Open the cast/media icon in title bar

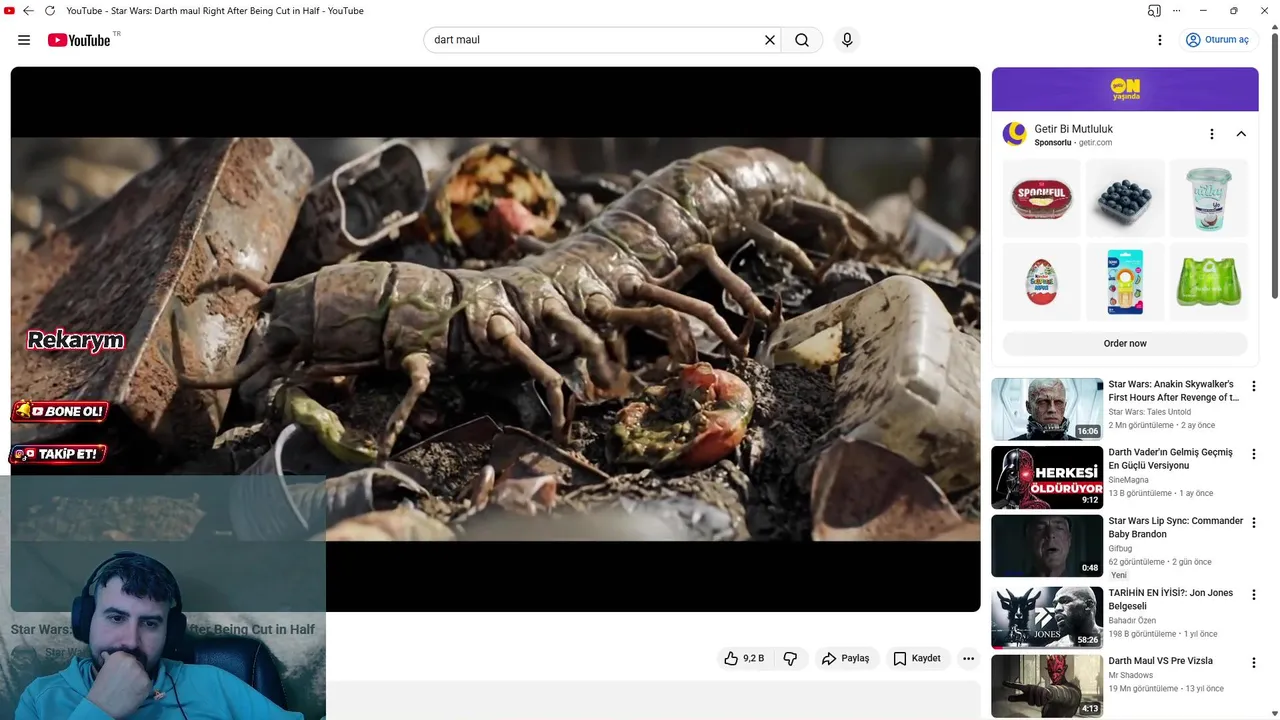click(1155, 11)
